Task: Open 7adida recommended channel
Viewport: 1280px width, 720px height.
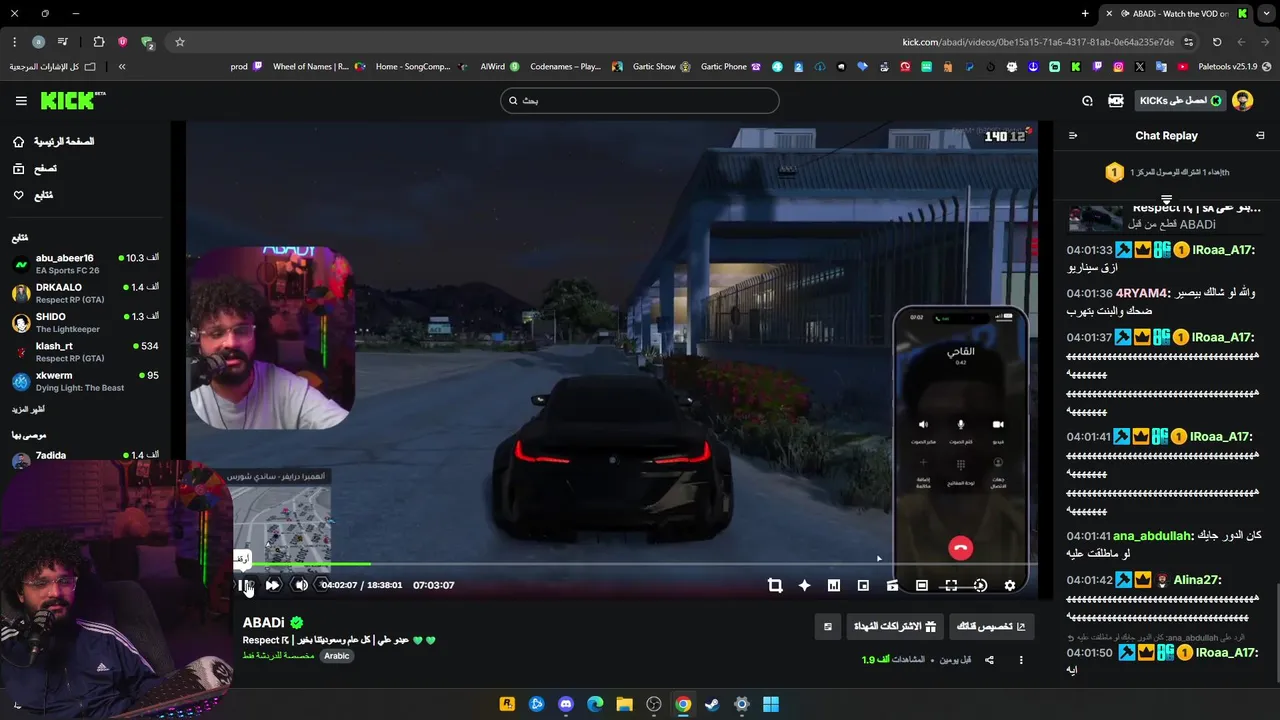Action: point(85,460)
